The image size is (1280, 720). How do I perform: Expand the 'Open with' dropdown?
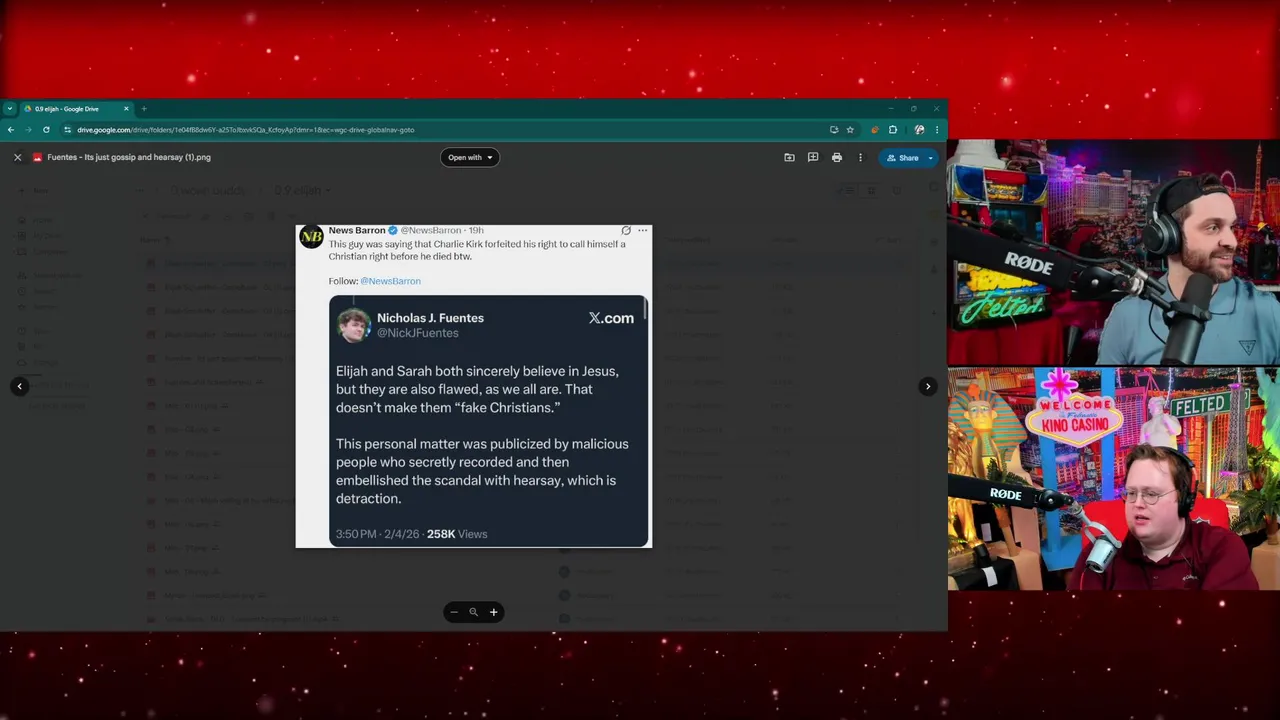(470, 157)
